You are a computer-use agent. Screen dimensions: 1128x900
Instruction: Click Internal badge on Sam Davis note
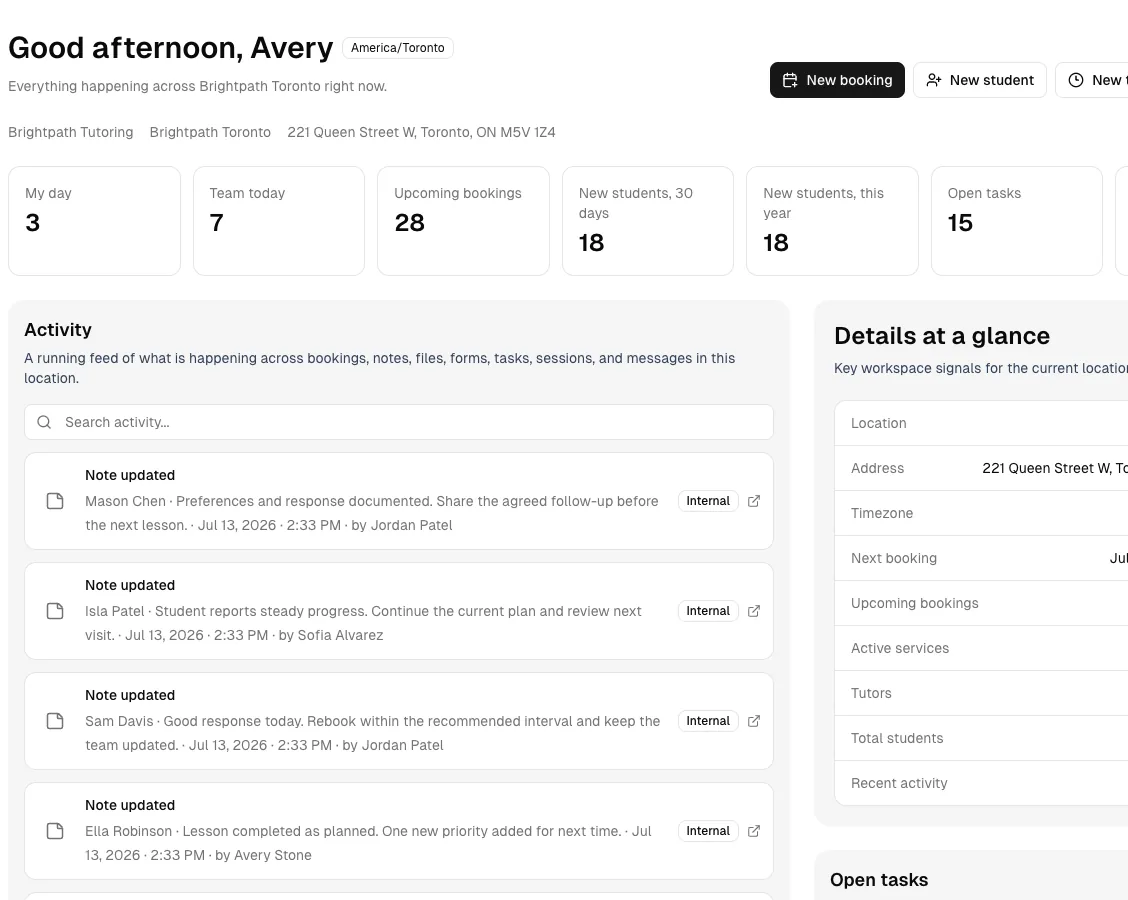708,721
